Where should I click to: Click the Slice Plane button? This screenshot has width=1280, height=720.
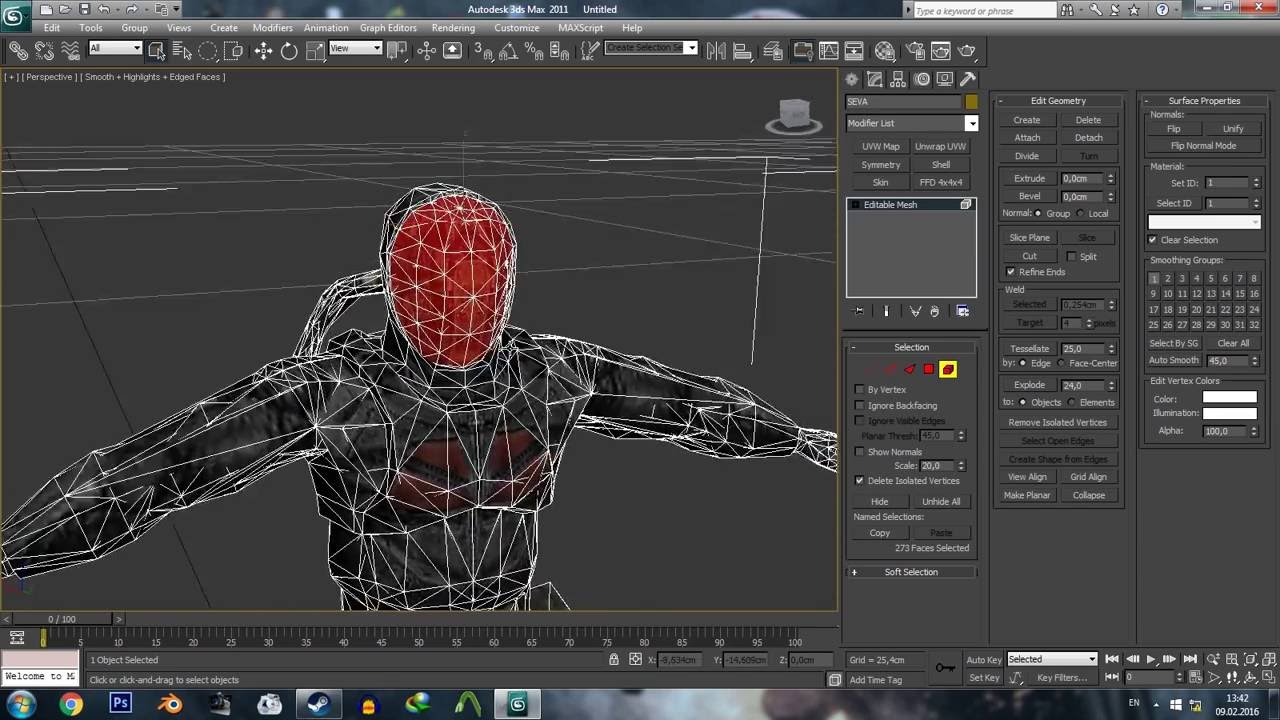pos(1029,238)
